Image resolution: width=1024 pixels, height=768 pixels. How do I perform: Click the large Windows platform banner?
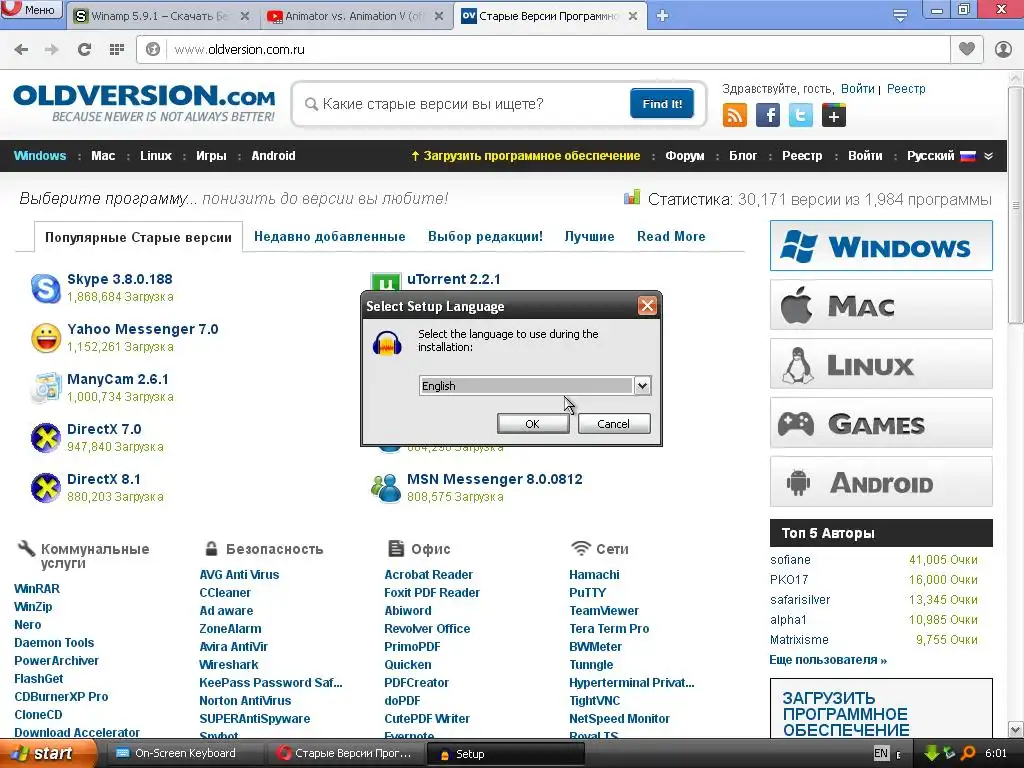point(881,246)
